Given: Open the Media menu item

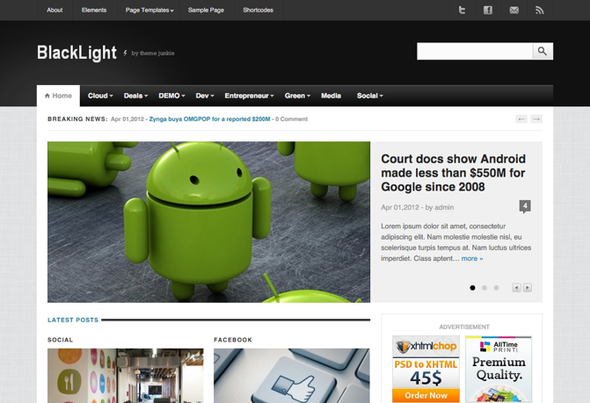Looking at the screenshot, I should pyautogui.click(x=331, y=96).
